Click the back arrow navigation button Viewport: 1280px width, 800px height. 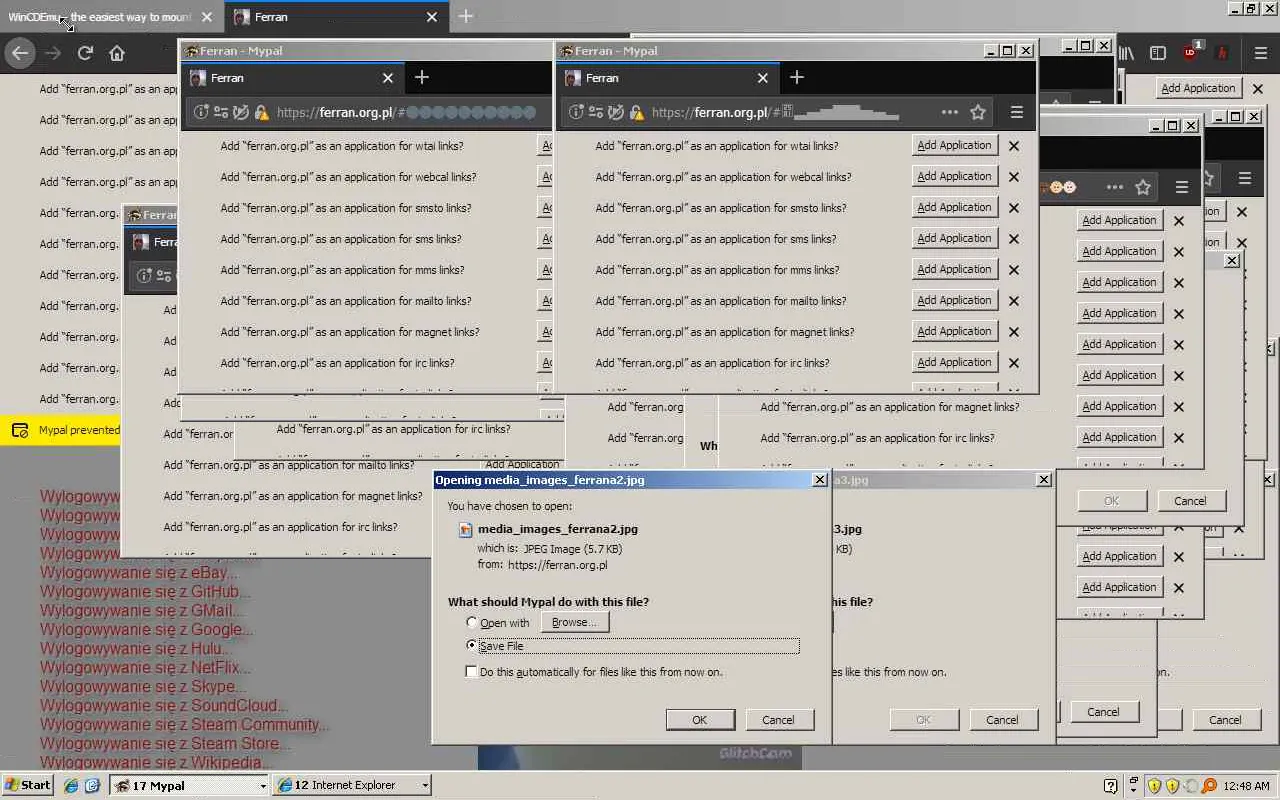click(x=20, y=53)
